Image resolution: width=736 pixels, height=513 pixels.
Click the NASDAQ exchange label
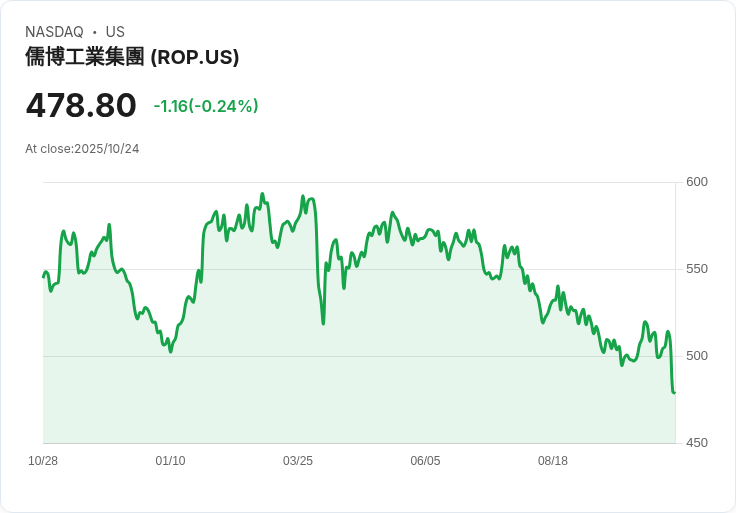tap(54, 32)
